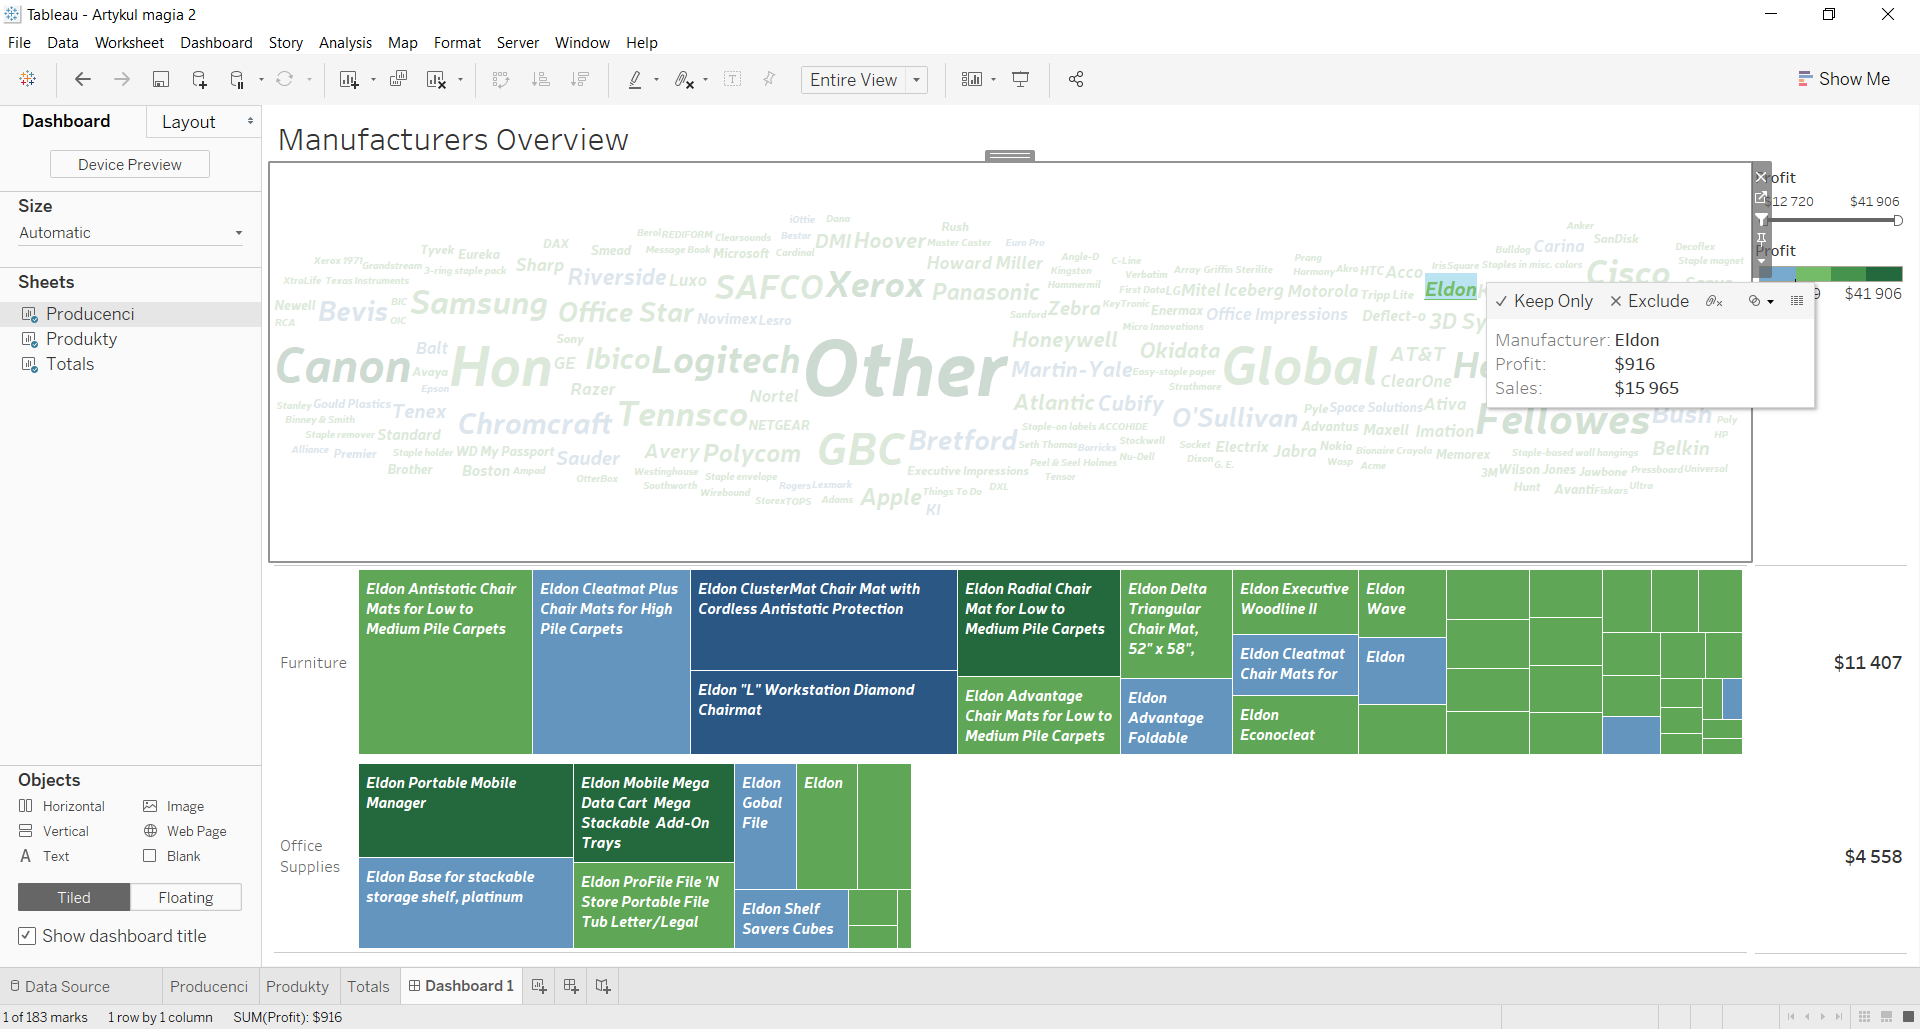Click the Device Preview button
The width and height of the screenshot is (1920, 1029).
click(130, 164)
